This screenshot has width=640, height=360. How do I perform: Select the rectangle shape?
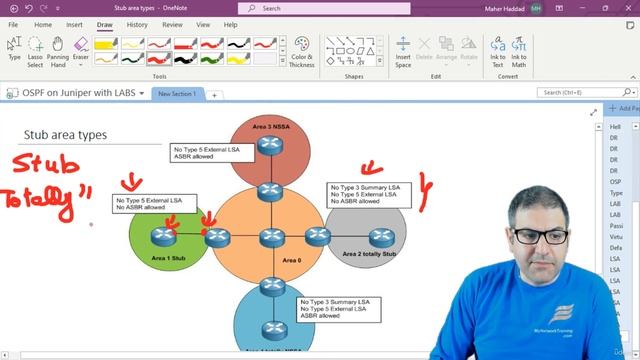coord(340,51)
